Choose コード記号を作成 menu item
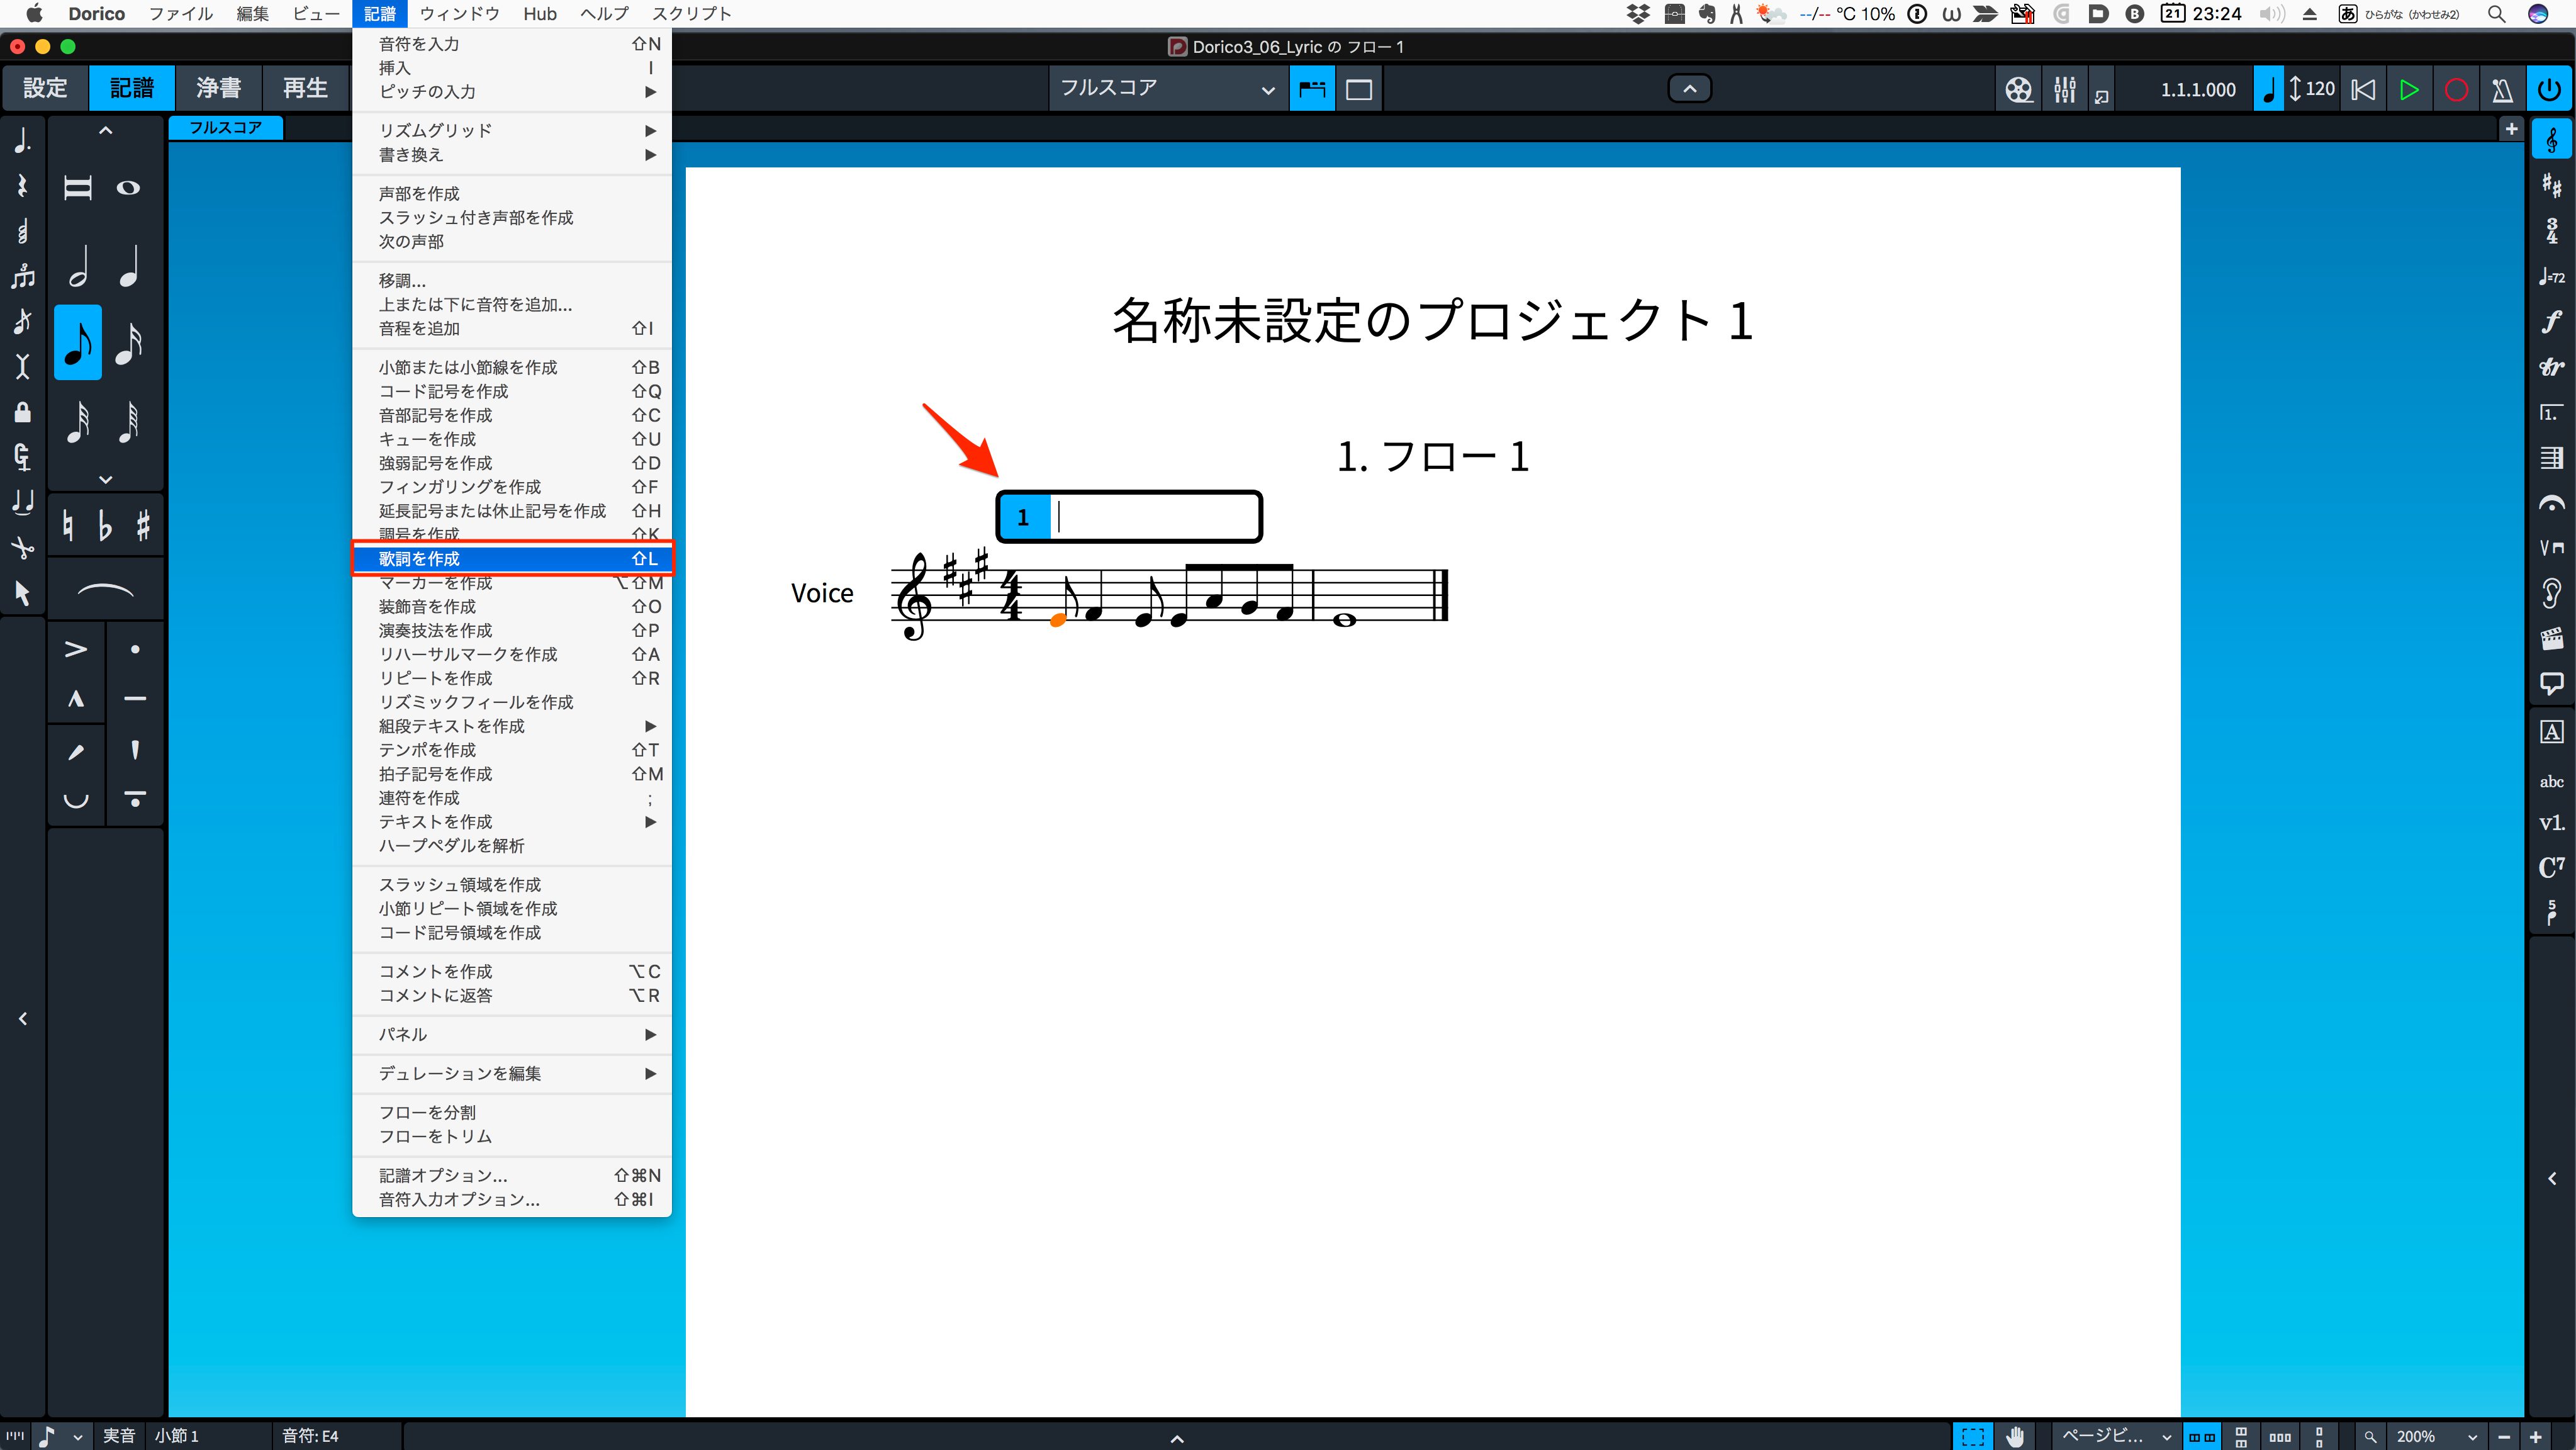 click(512, 392)
